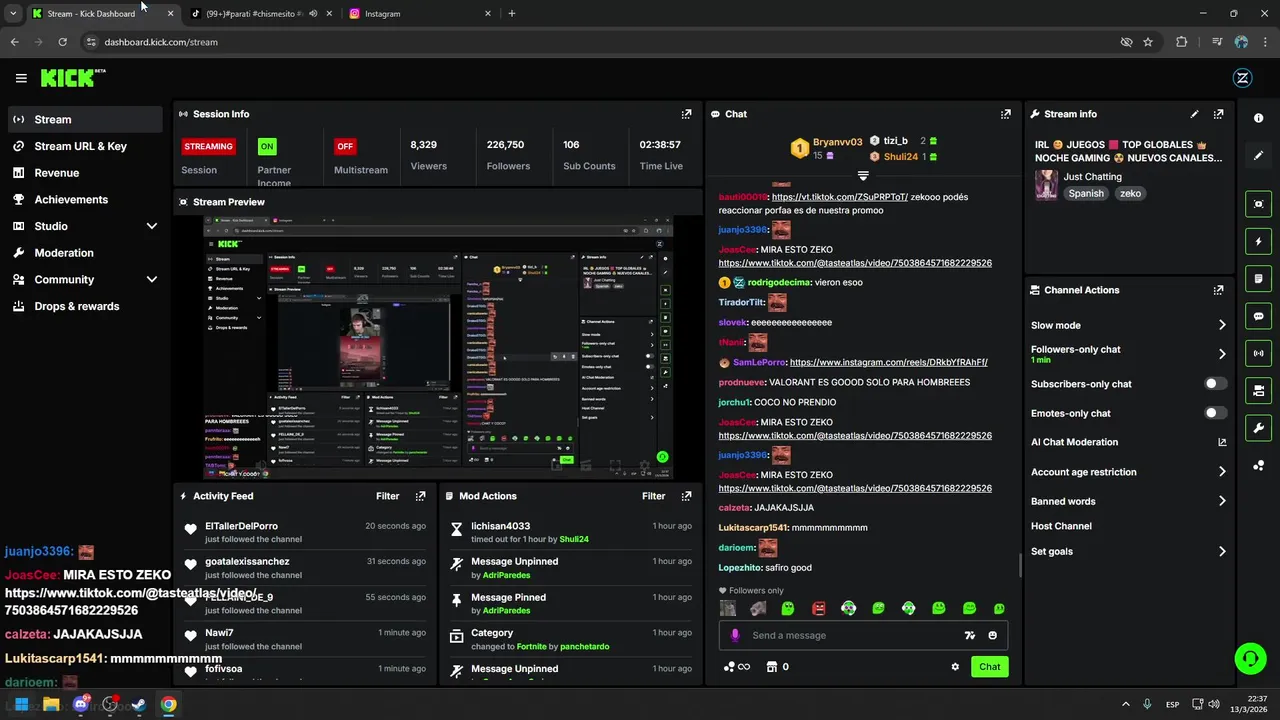Viewport: 1280px width, 720px height.
Task: Expand the Studio sidebar section
Action: click(152, 226)
